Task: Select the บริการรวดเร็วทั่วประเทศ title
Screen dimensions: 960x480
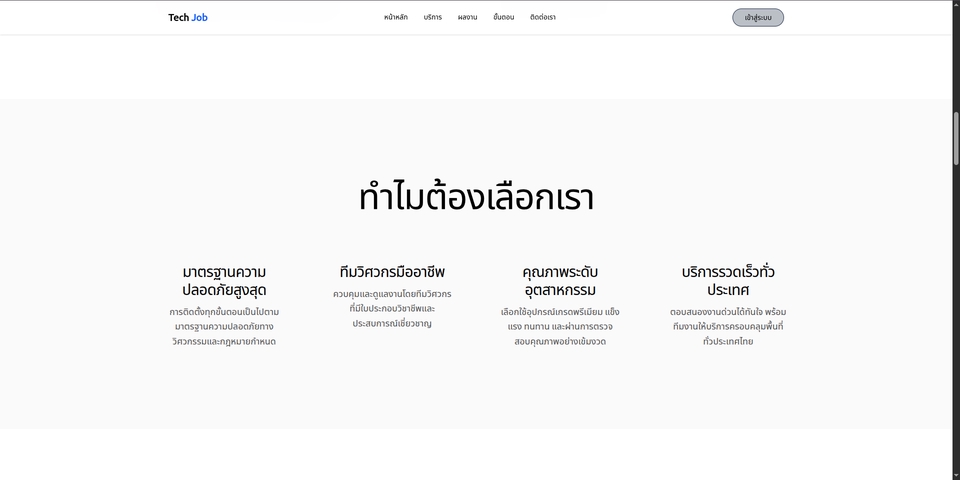Action: (728, 281)
